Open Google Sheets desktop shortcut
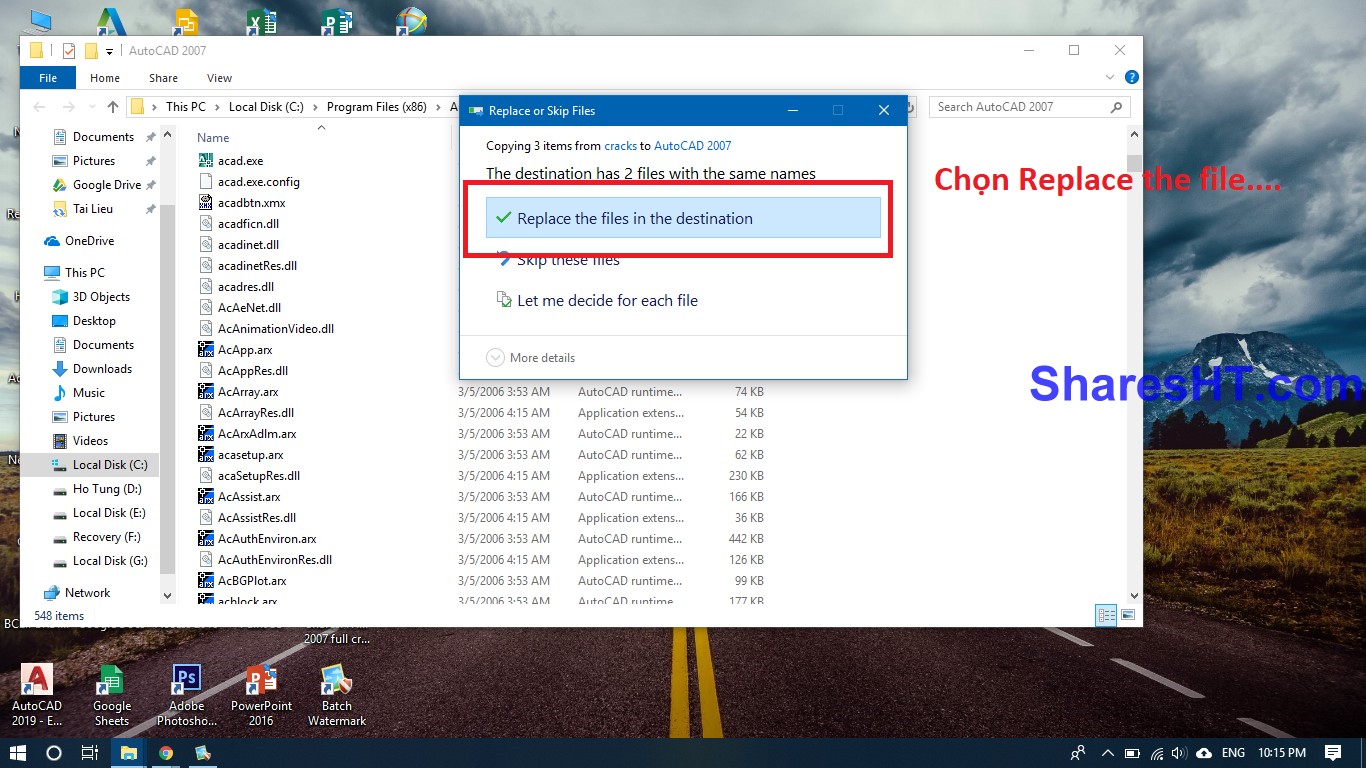 111,696
